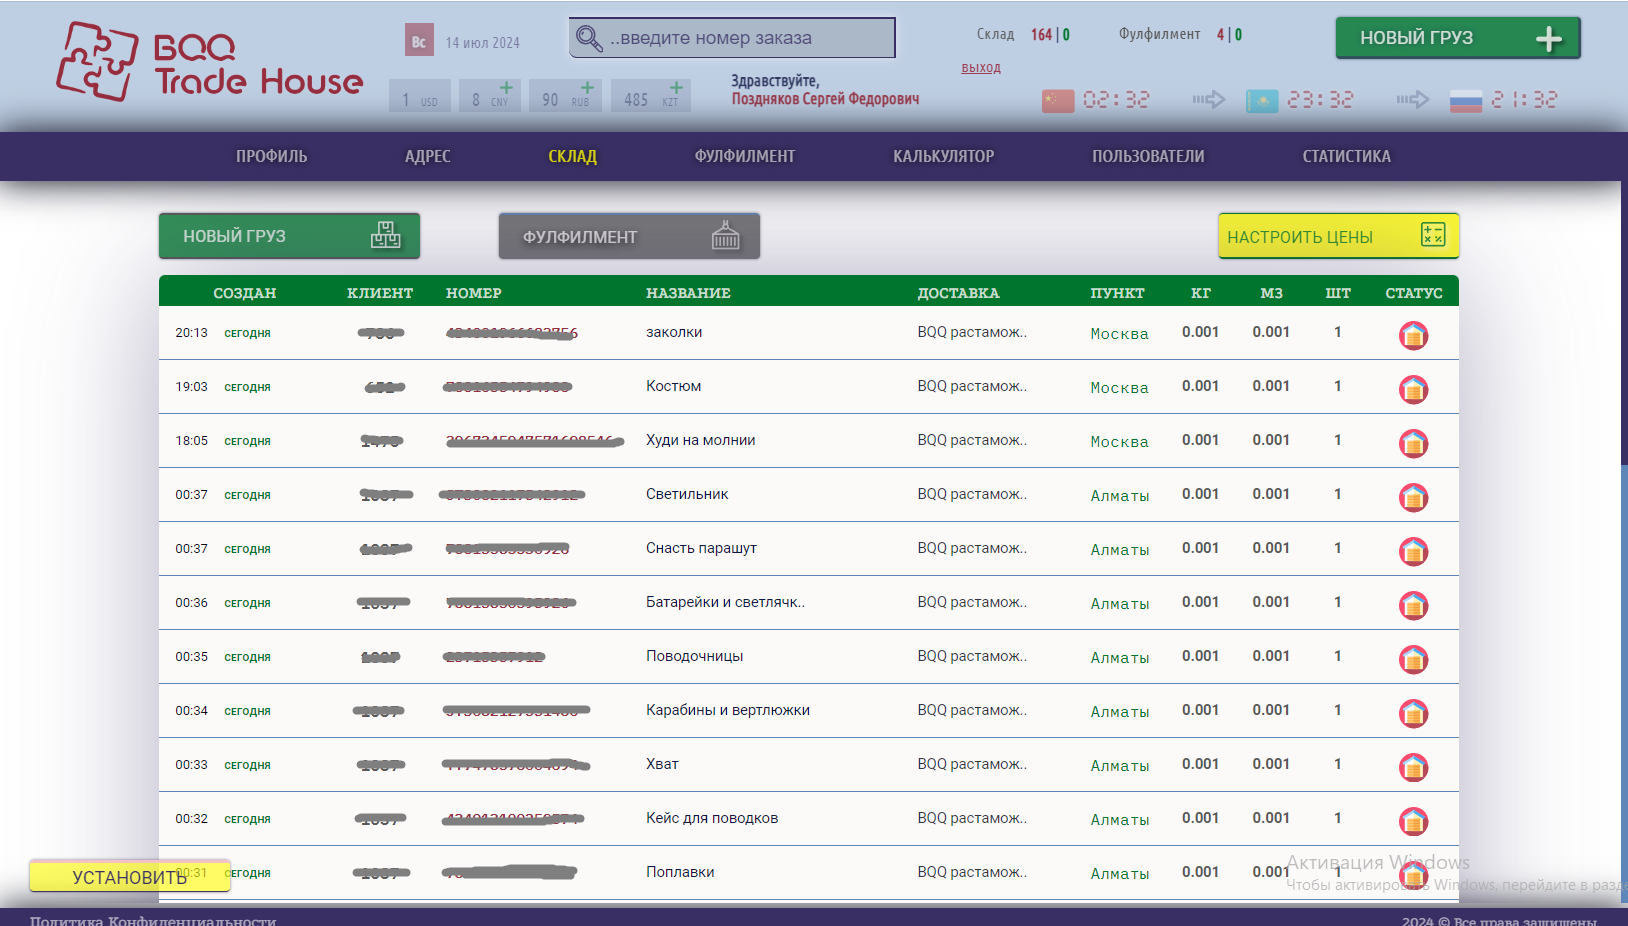Click the Худи на молнии item name
Screen dimensions: 1628x926
point(701,440)
